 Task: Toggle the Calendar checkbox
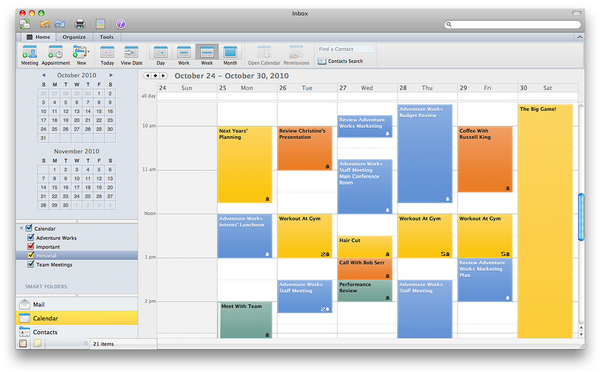coord(29,228)
